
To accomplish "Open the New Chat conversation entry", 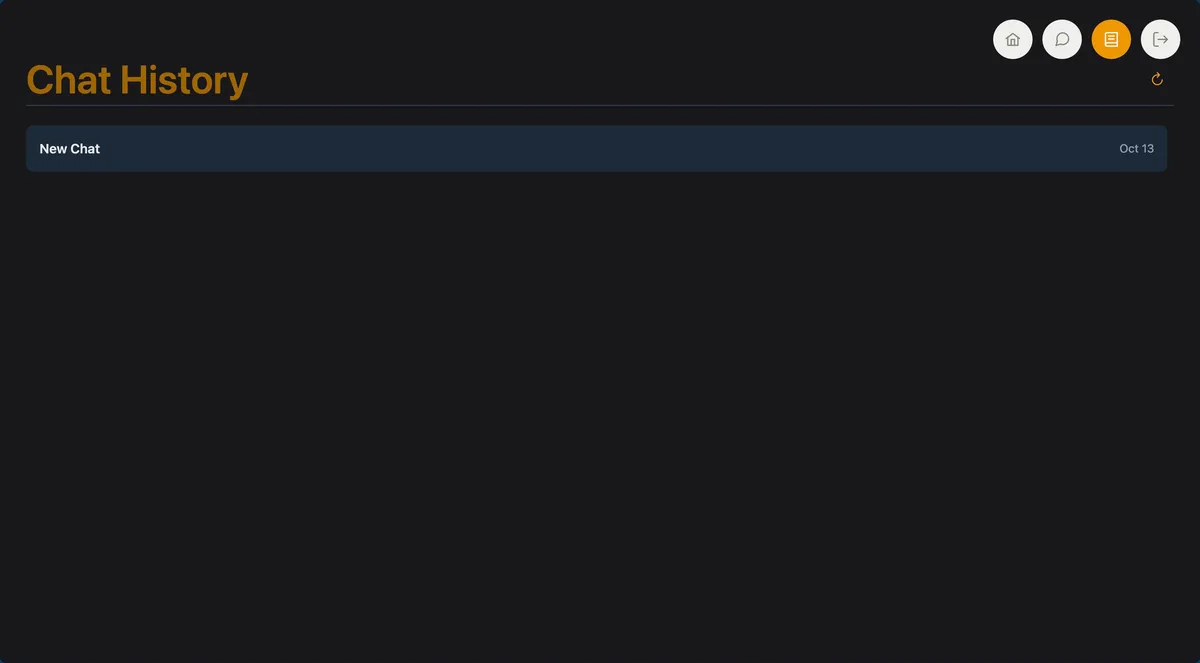I will tap(596, 148).
